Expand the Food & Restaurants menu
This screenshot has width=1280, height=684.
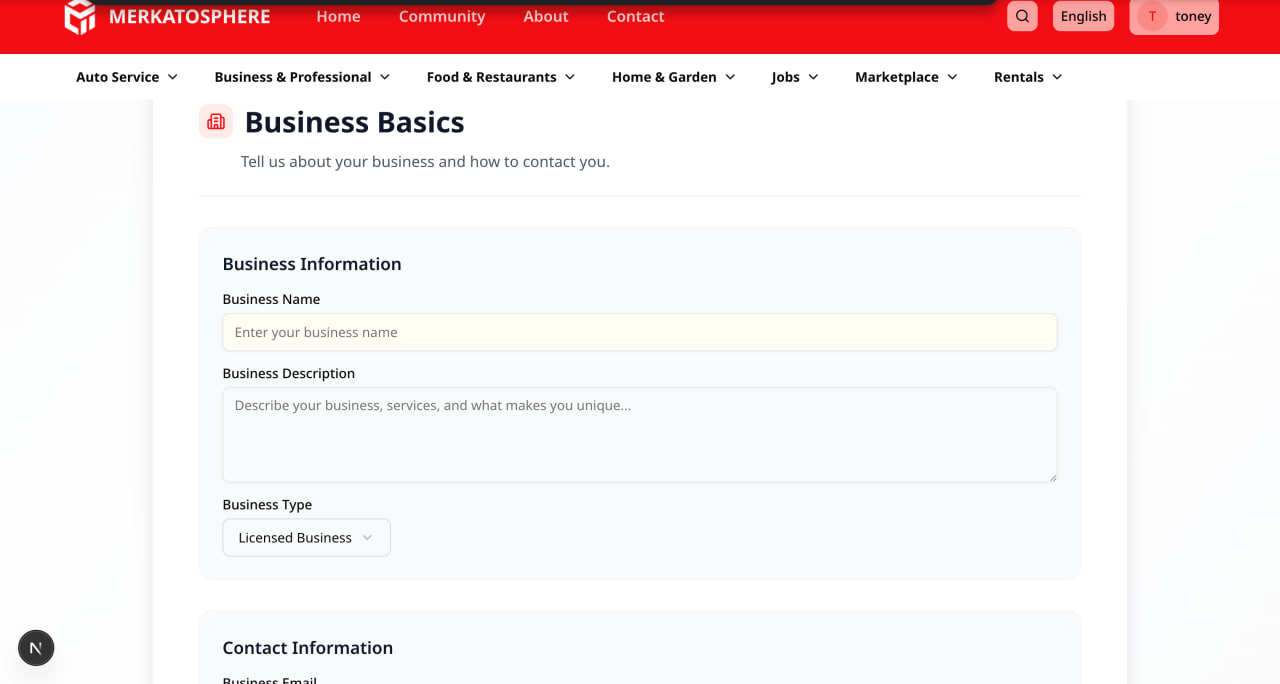click(500, 77)
